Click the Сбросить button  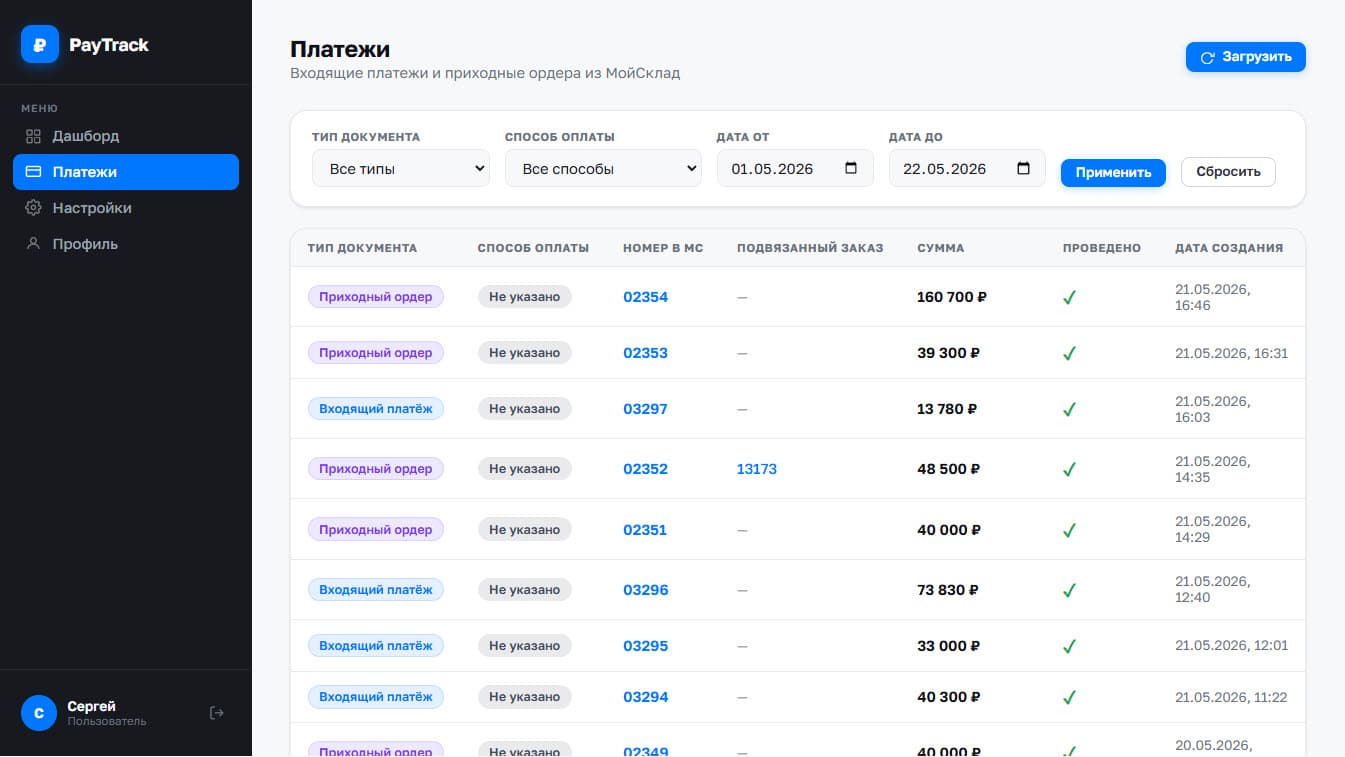1228,172
